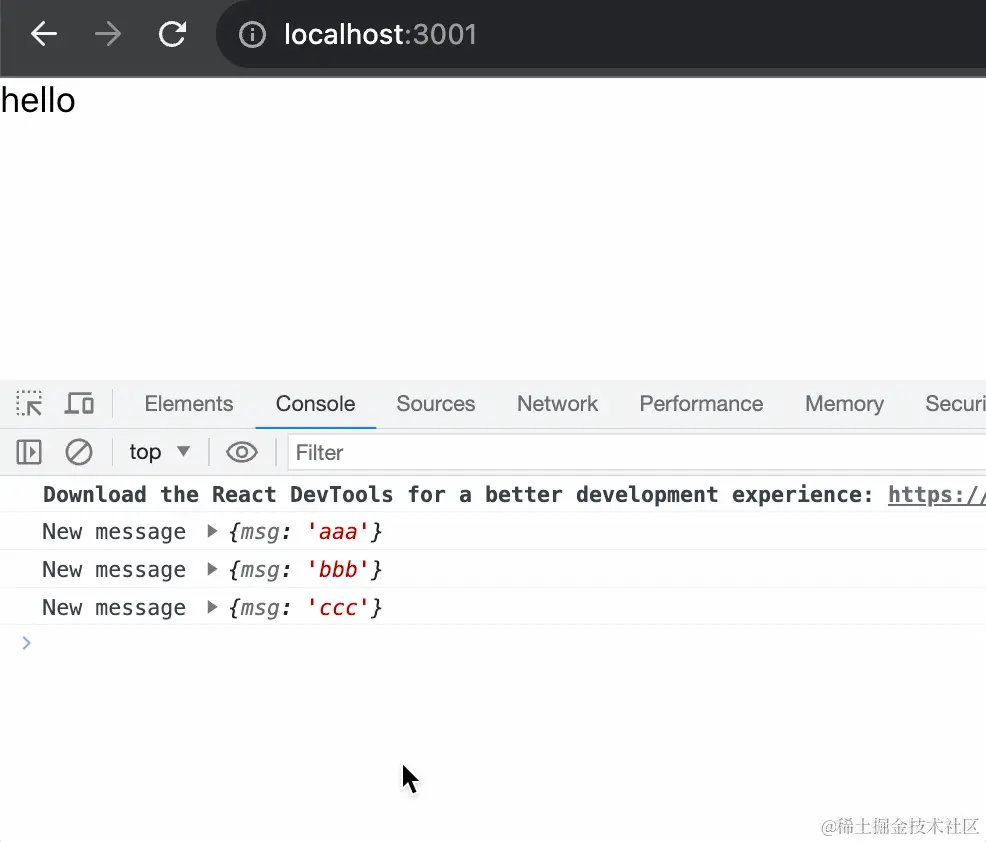Image resolution: width=986 pixels, height=842 pixels.
Task: Open the Network tab
Action: point(557,404)
